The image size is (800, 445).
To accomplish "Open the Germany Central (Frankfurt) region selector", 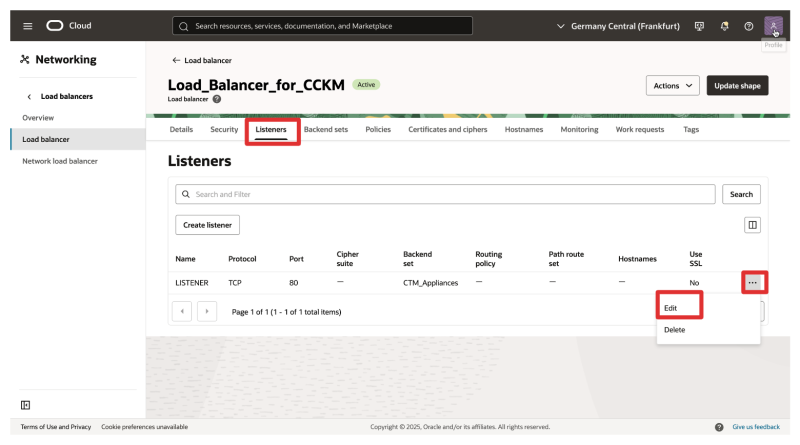I will click(x=618, y=25).
